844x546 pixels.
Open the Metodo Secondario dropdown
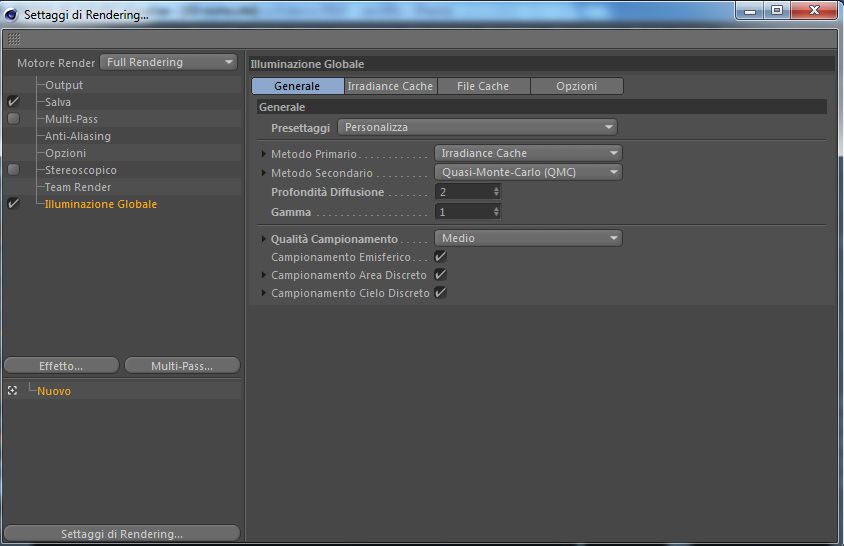tap(528, 172)
